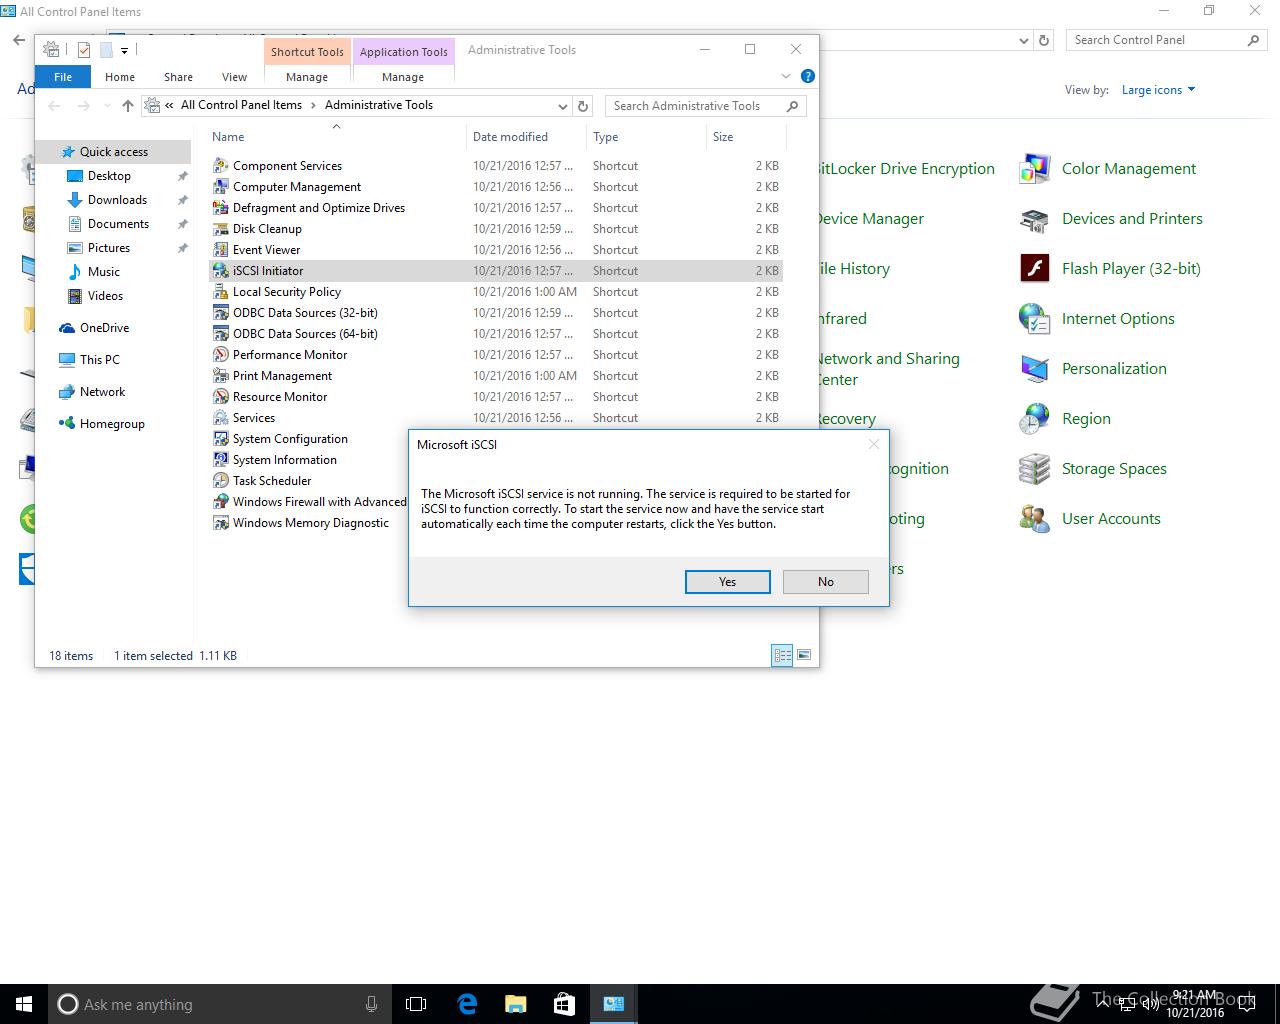Screen dimensions: 1280x1024
Task: Click the Event Viewer icon
Action: [x=221, y=250]
